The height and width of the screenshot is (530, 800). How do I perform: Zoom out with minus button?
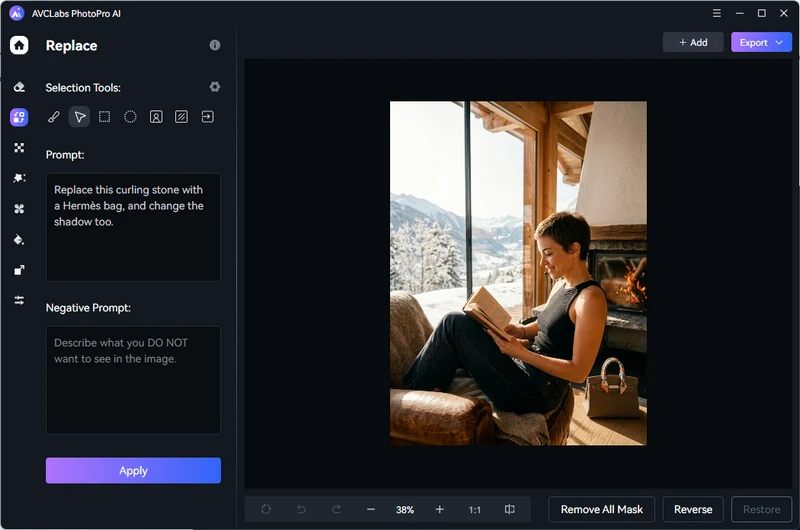tap(371, 509)
